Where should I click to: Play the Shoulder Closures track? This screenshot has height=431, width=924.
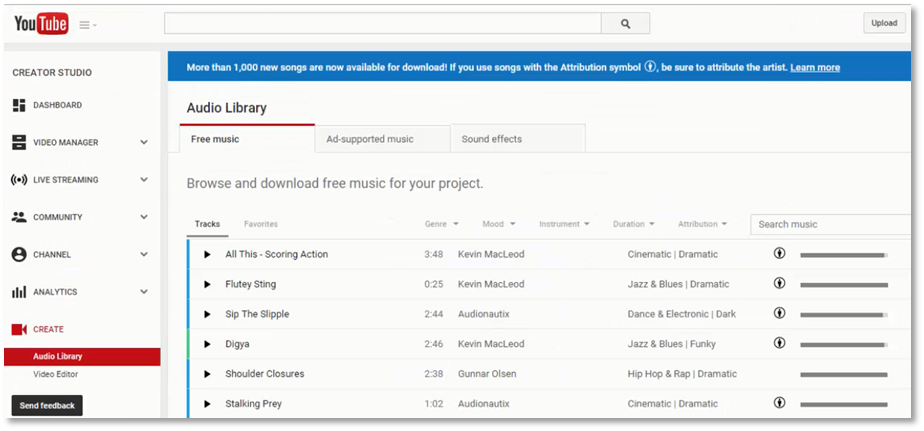point(207,374)
